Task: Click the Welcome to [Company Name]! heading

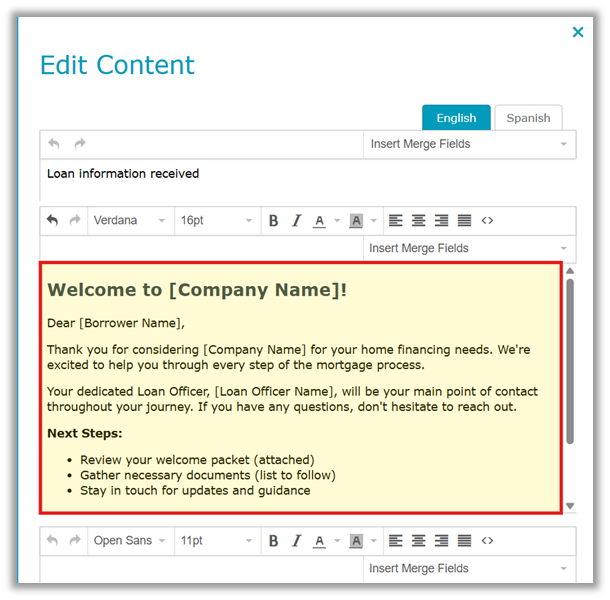Action: [x=197, y=290]
